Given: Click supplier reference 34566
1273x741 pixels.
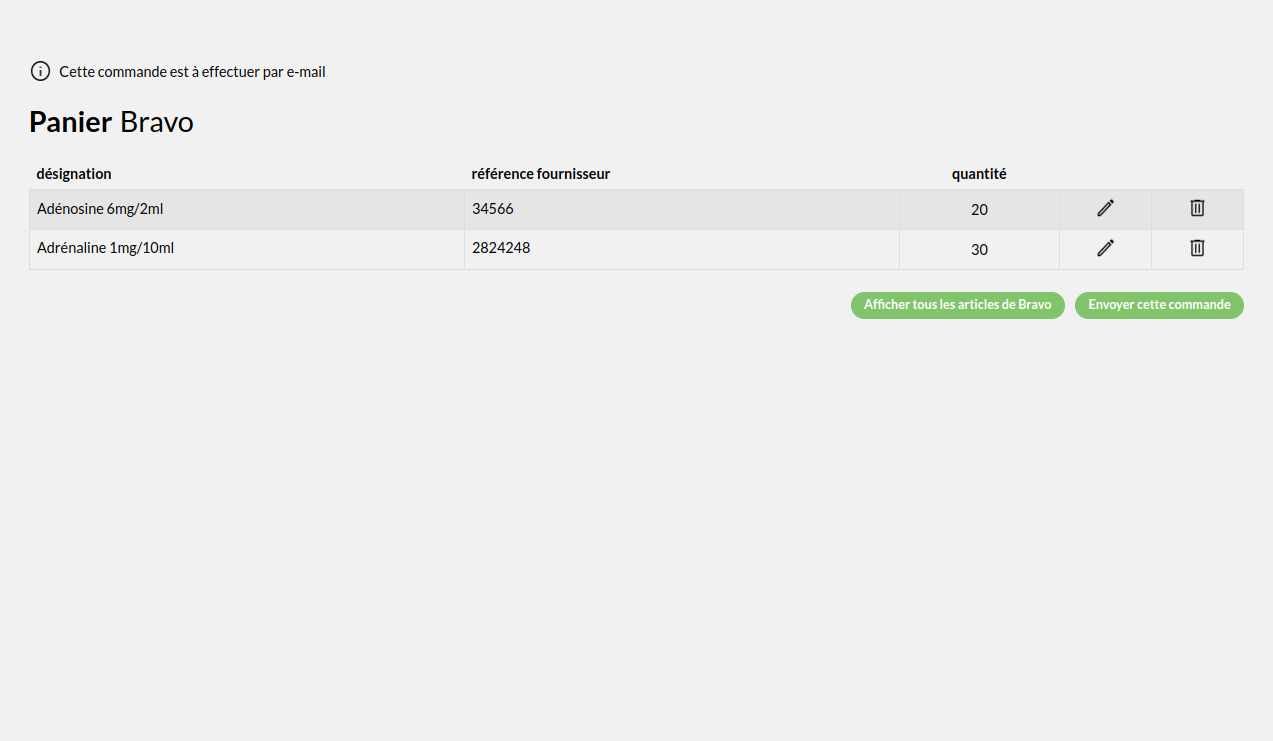Looking at the screenshot, I should [x=493, y=209].
